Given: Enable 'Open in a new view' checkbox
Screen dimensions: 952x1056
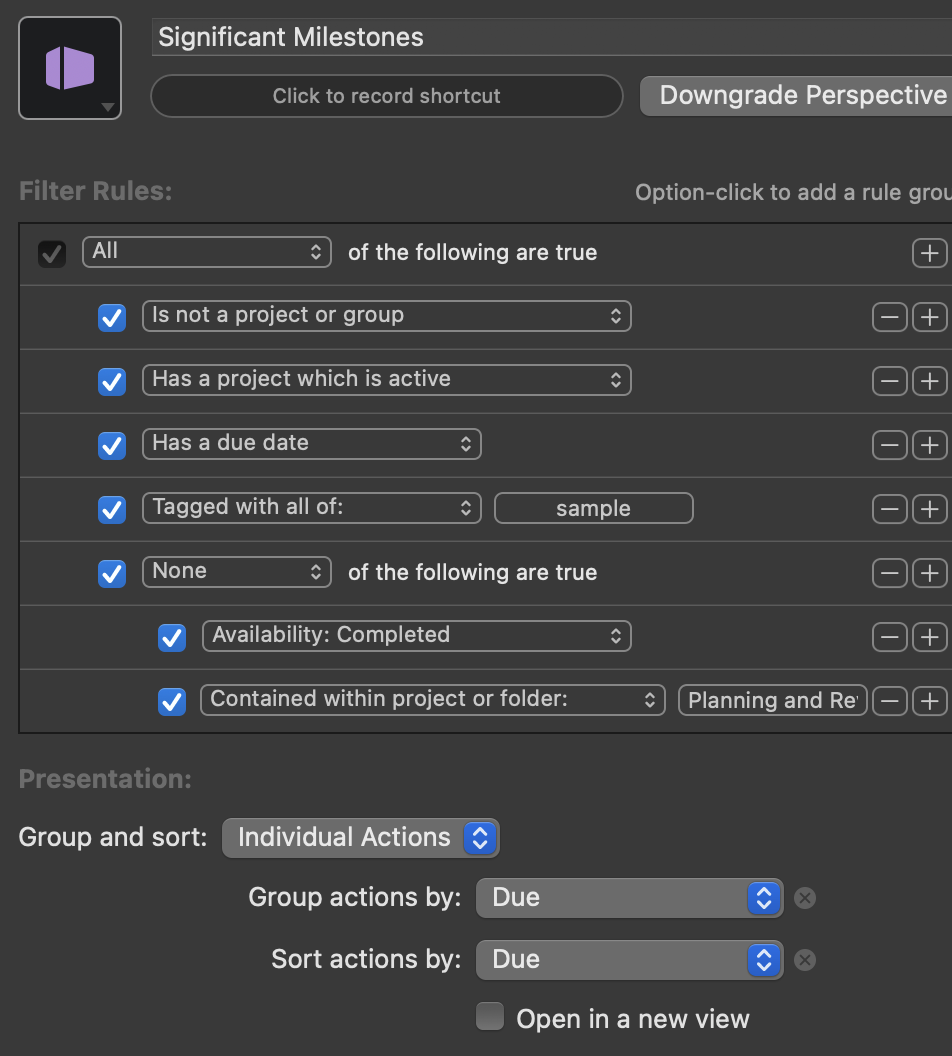Looking at the screenshot, I should pos(490,1018).
